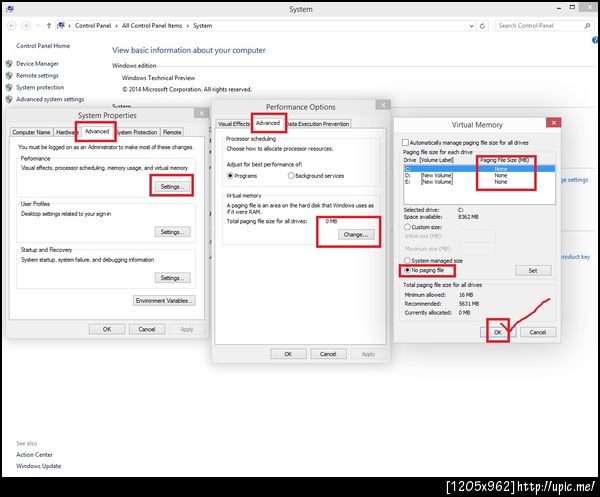The width and height of the screenshot is (600, 497).
Task: Click the search magnifier icon in Search Control Panel
Action: (587, 26)
